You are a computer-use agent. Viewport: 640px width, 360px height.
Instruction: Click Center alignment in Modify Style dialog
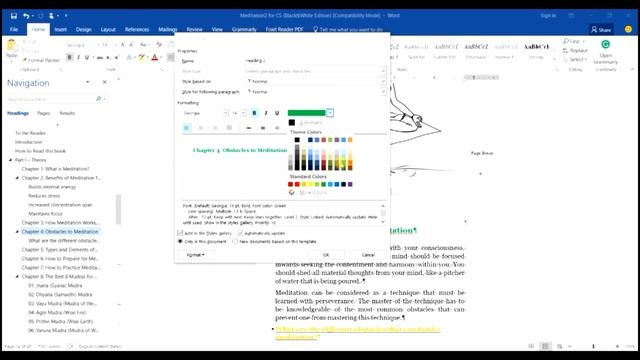pyautogui.click(x=200, y=128)
